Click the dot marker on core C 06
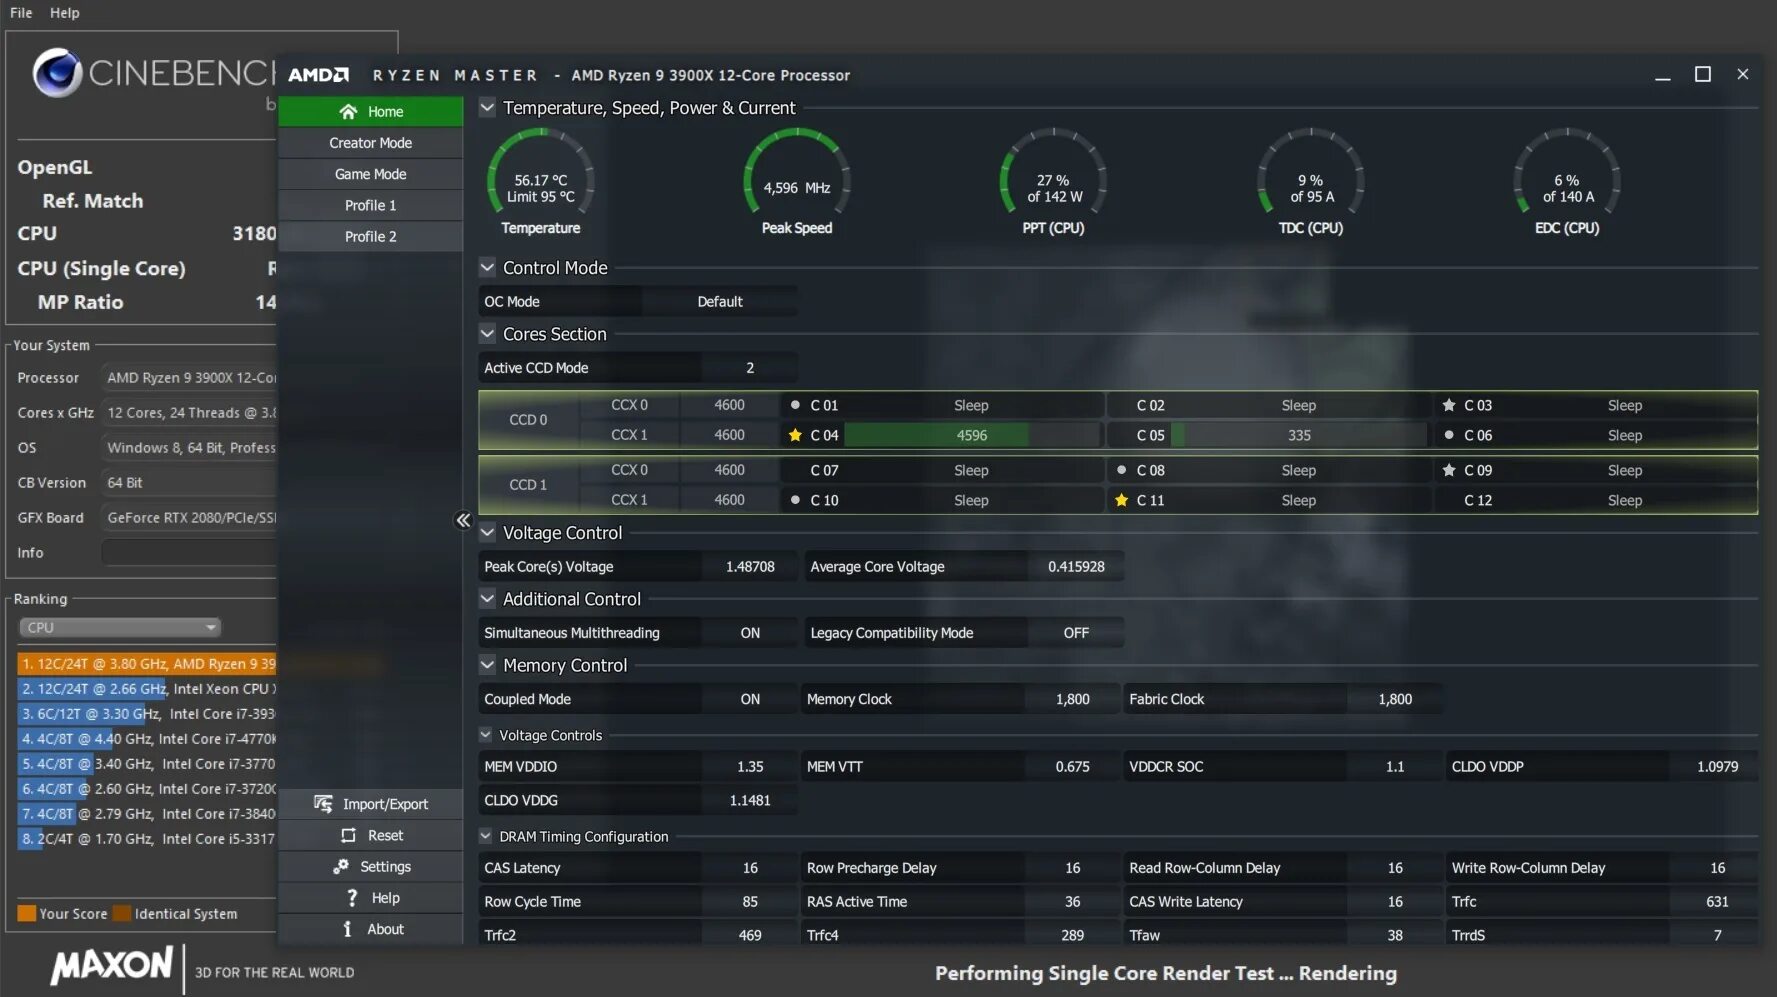 pos(1449,435)
